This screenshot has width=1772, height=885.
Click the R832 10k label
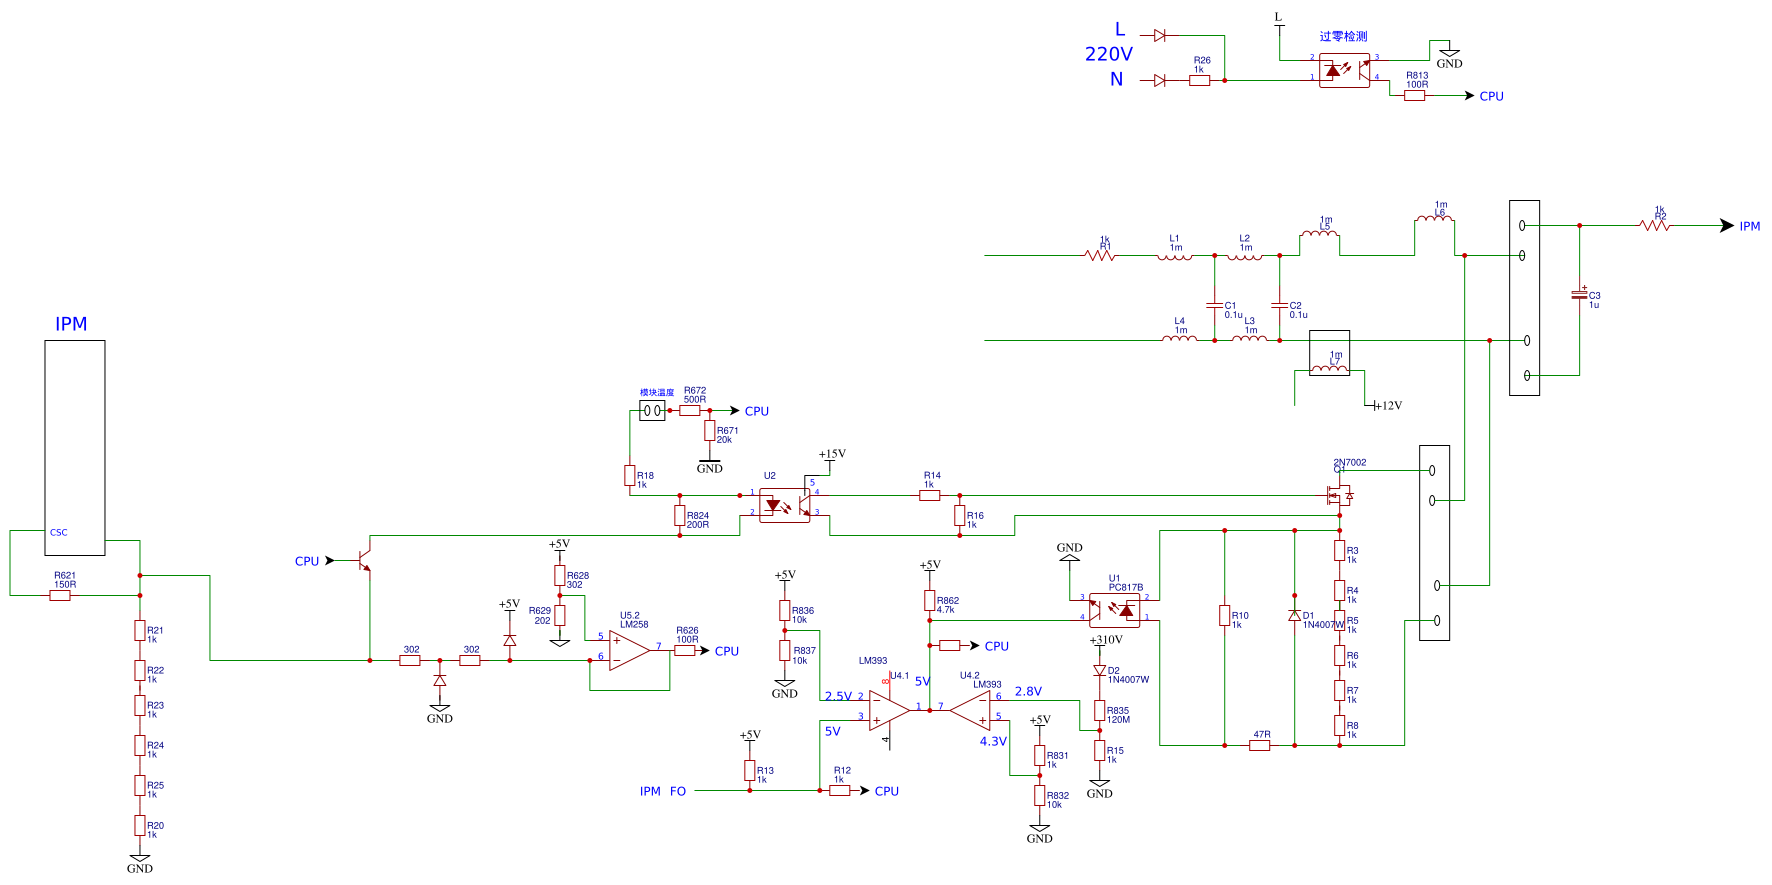tap(1058, 800)
